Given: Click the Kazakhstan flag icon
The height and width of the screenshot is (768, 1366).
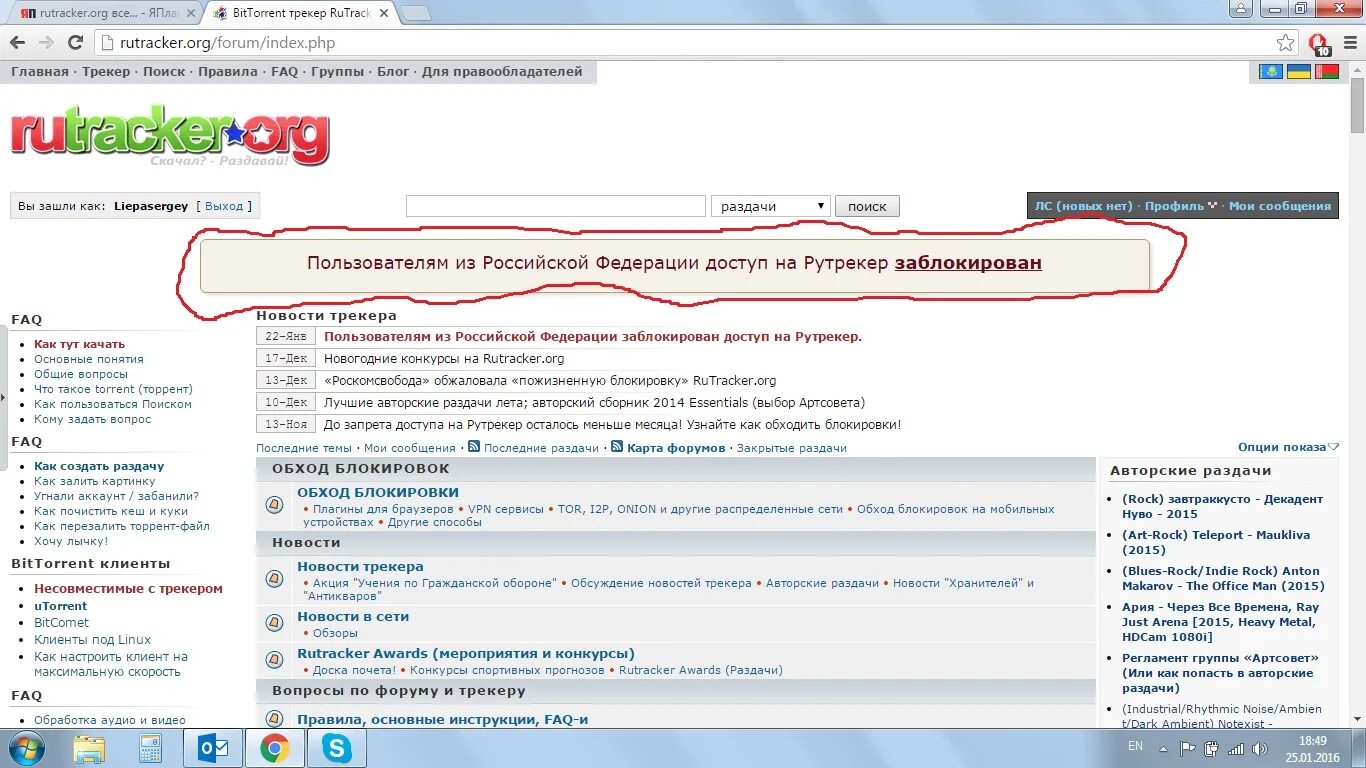Looking at the screenshot, I should [x=1271, y=72].
